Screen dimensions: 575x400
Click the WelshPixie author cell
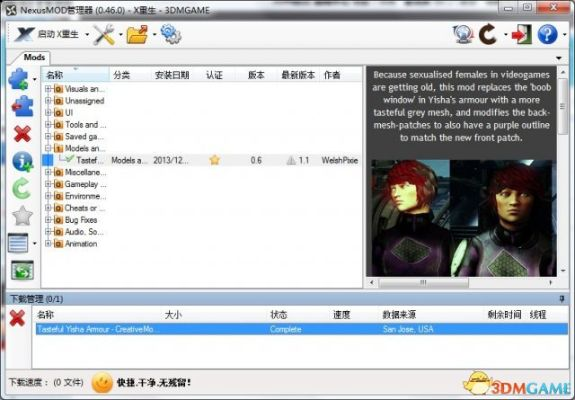point(340,160)
